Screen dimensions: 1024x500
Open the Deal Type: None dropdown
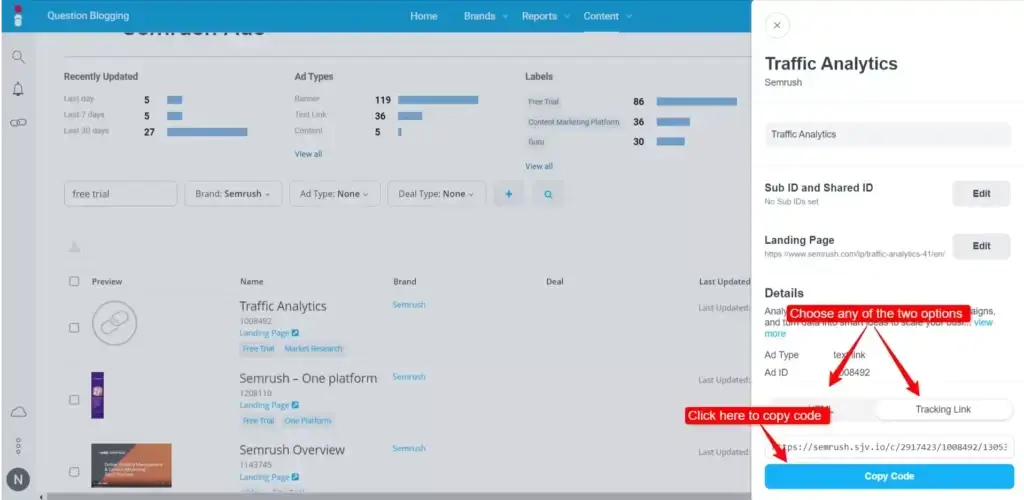(x=437, y=194)
